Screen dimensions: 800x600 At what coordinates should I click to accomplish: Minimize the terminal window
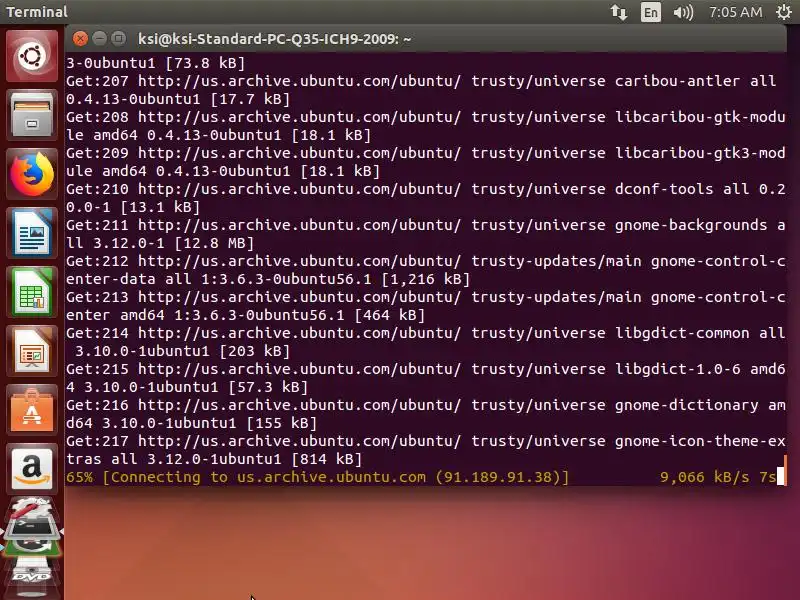[99, 38]
